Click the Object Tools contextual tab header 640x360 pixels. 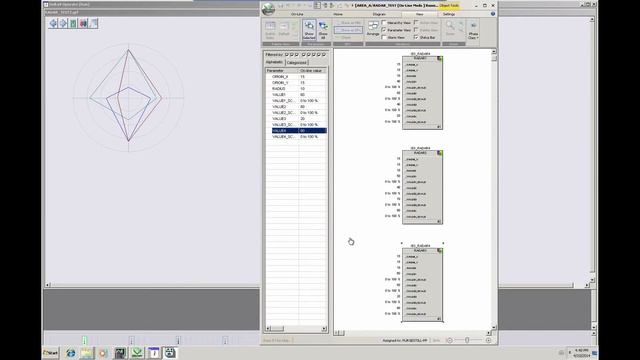click(x=449, y=5)
